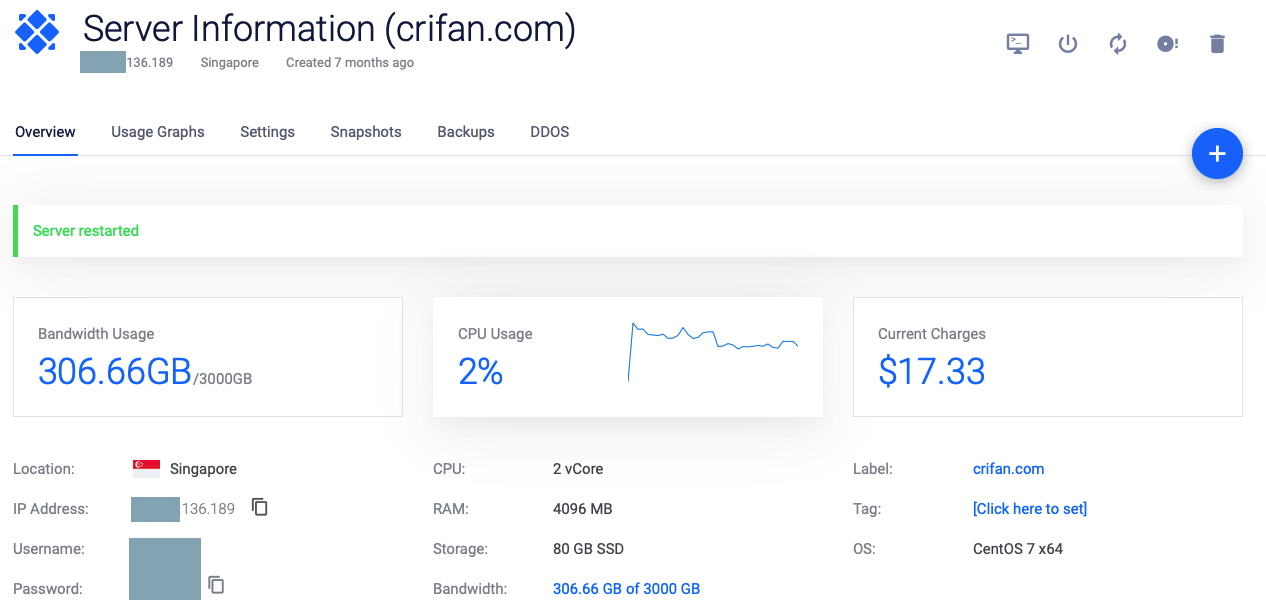Screen dimensions: 1266x616
Task: Switch to the Settings tab
Action: [x=267, y=132]
